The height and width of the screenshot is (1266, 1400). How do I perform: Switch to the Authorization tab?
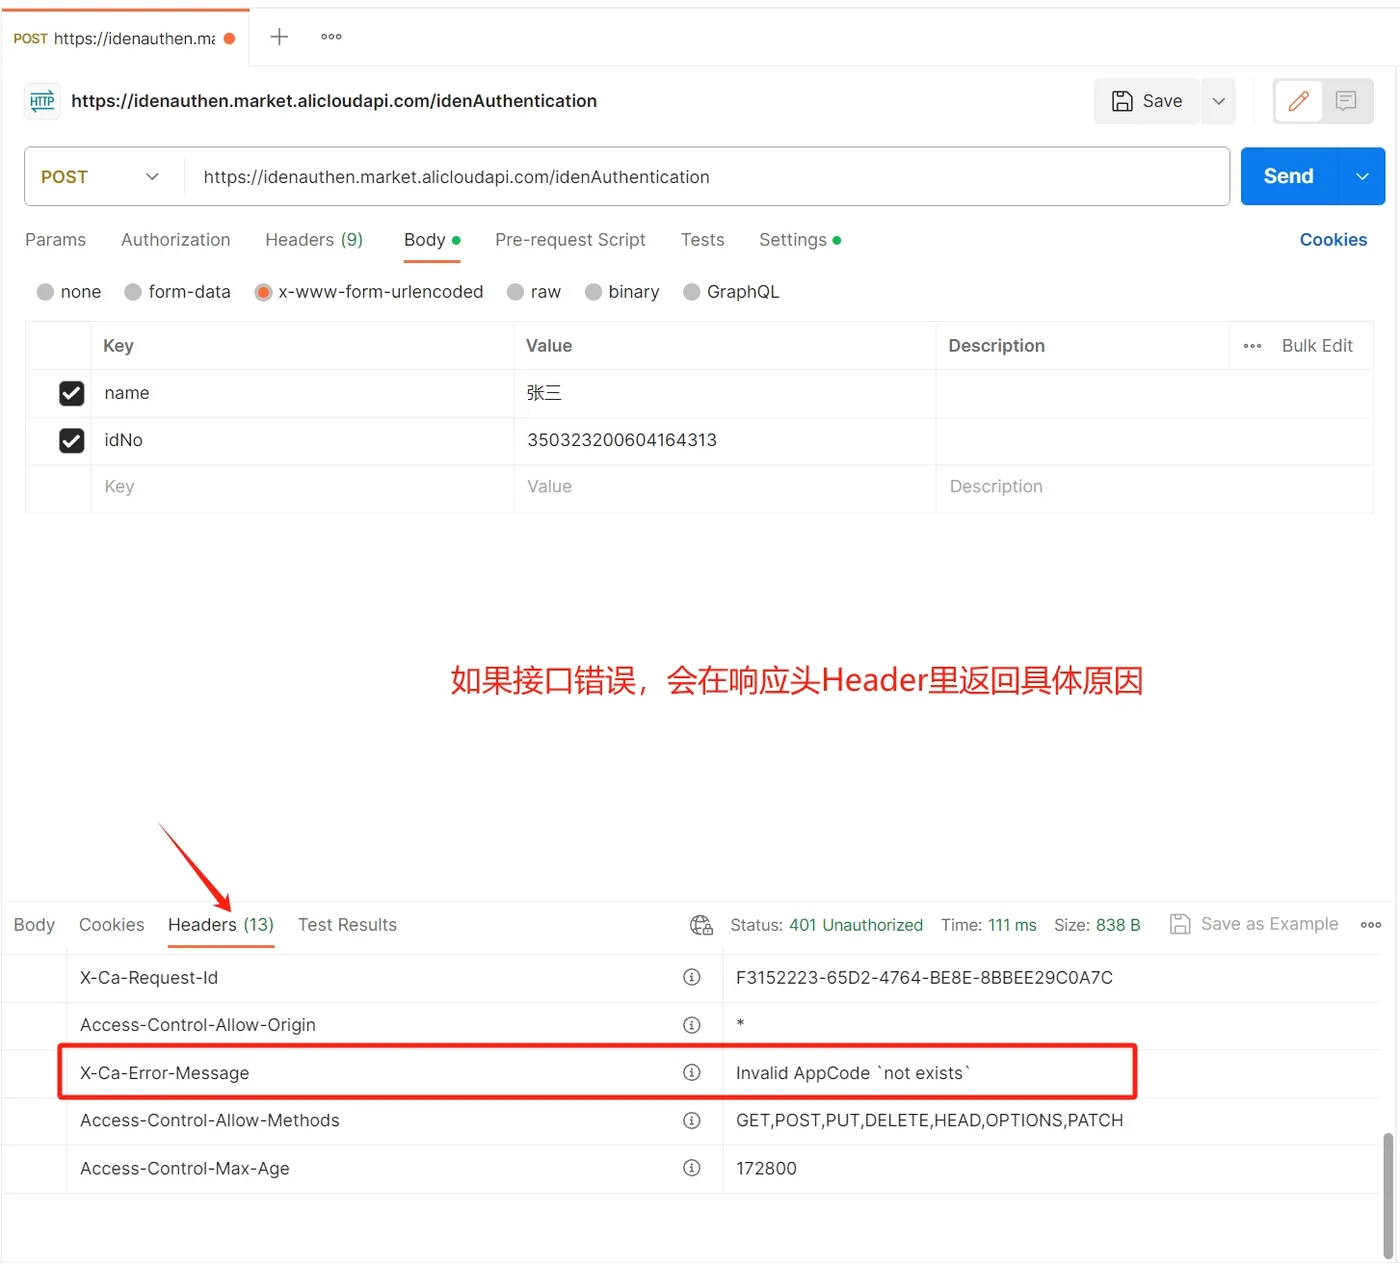click(x=175, y=240)
